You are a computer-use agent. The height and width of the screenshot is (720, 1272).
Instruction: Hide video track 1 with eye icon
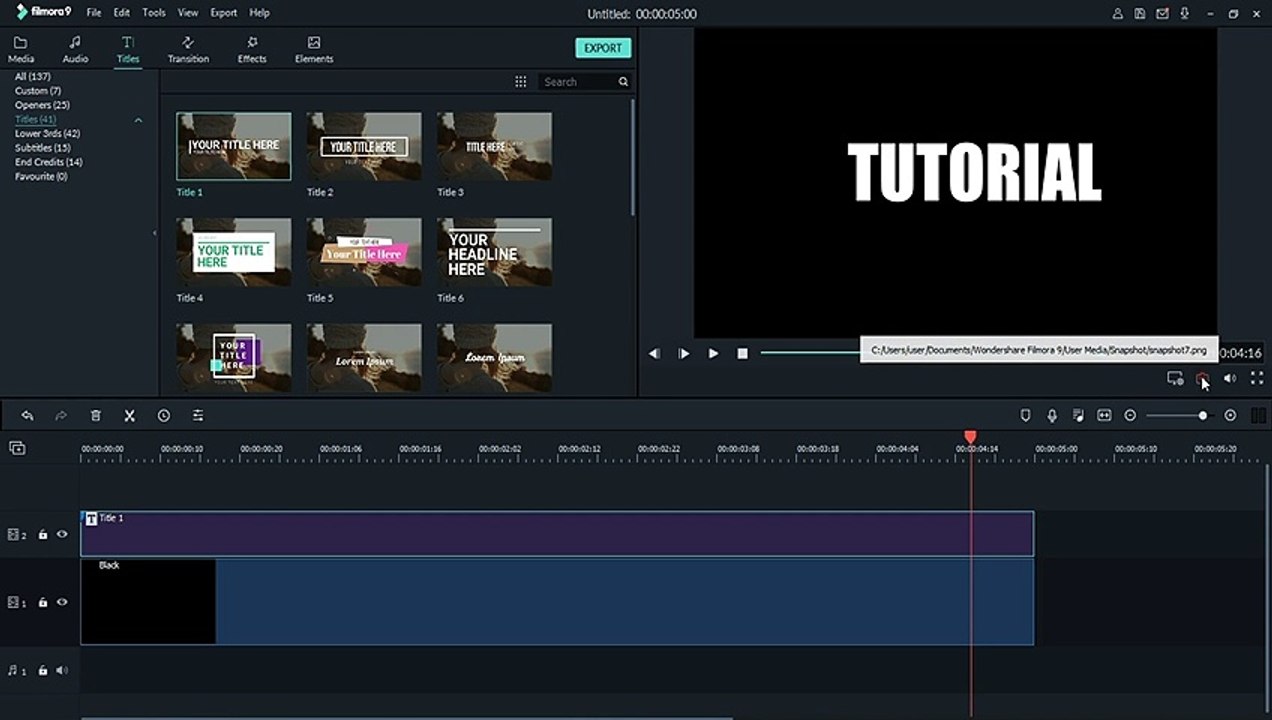(x=62, y=603)
